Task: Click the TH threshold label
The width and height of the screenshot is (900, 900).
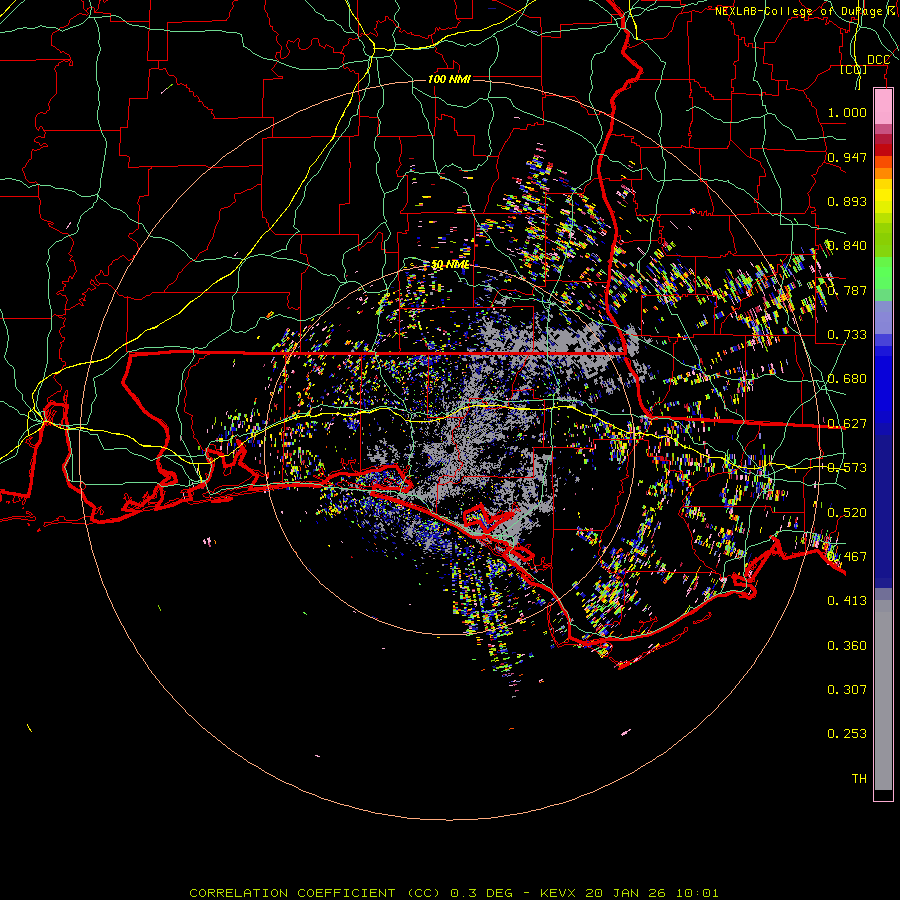Action: point(859,779)
